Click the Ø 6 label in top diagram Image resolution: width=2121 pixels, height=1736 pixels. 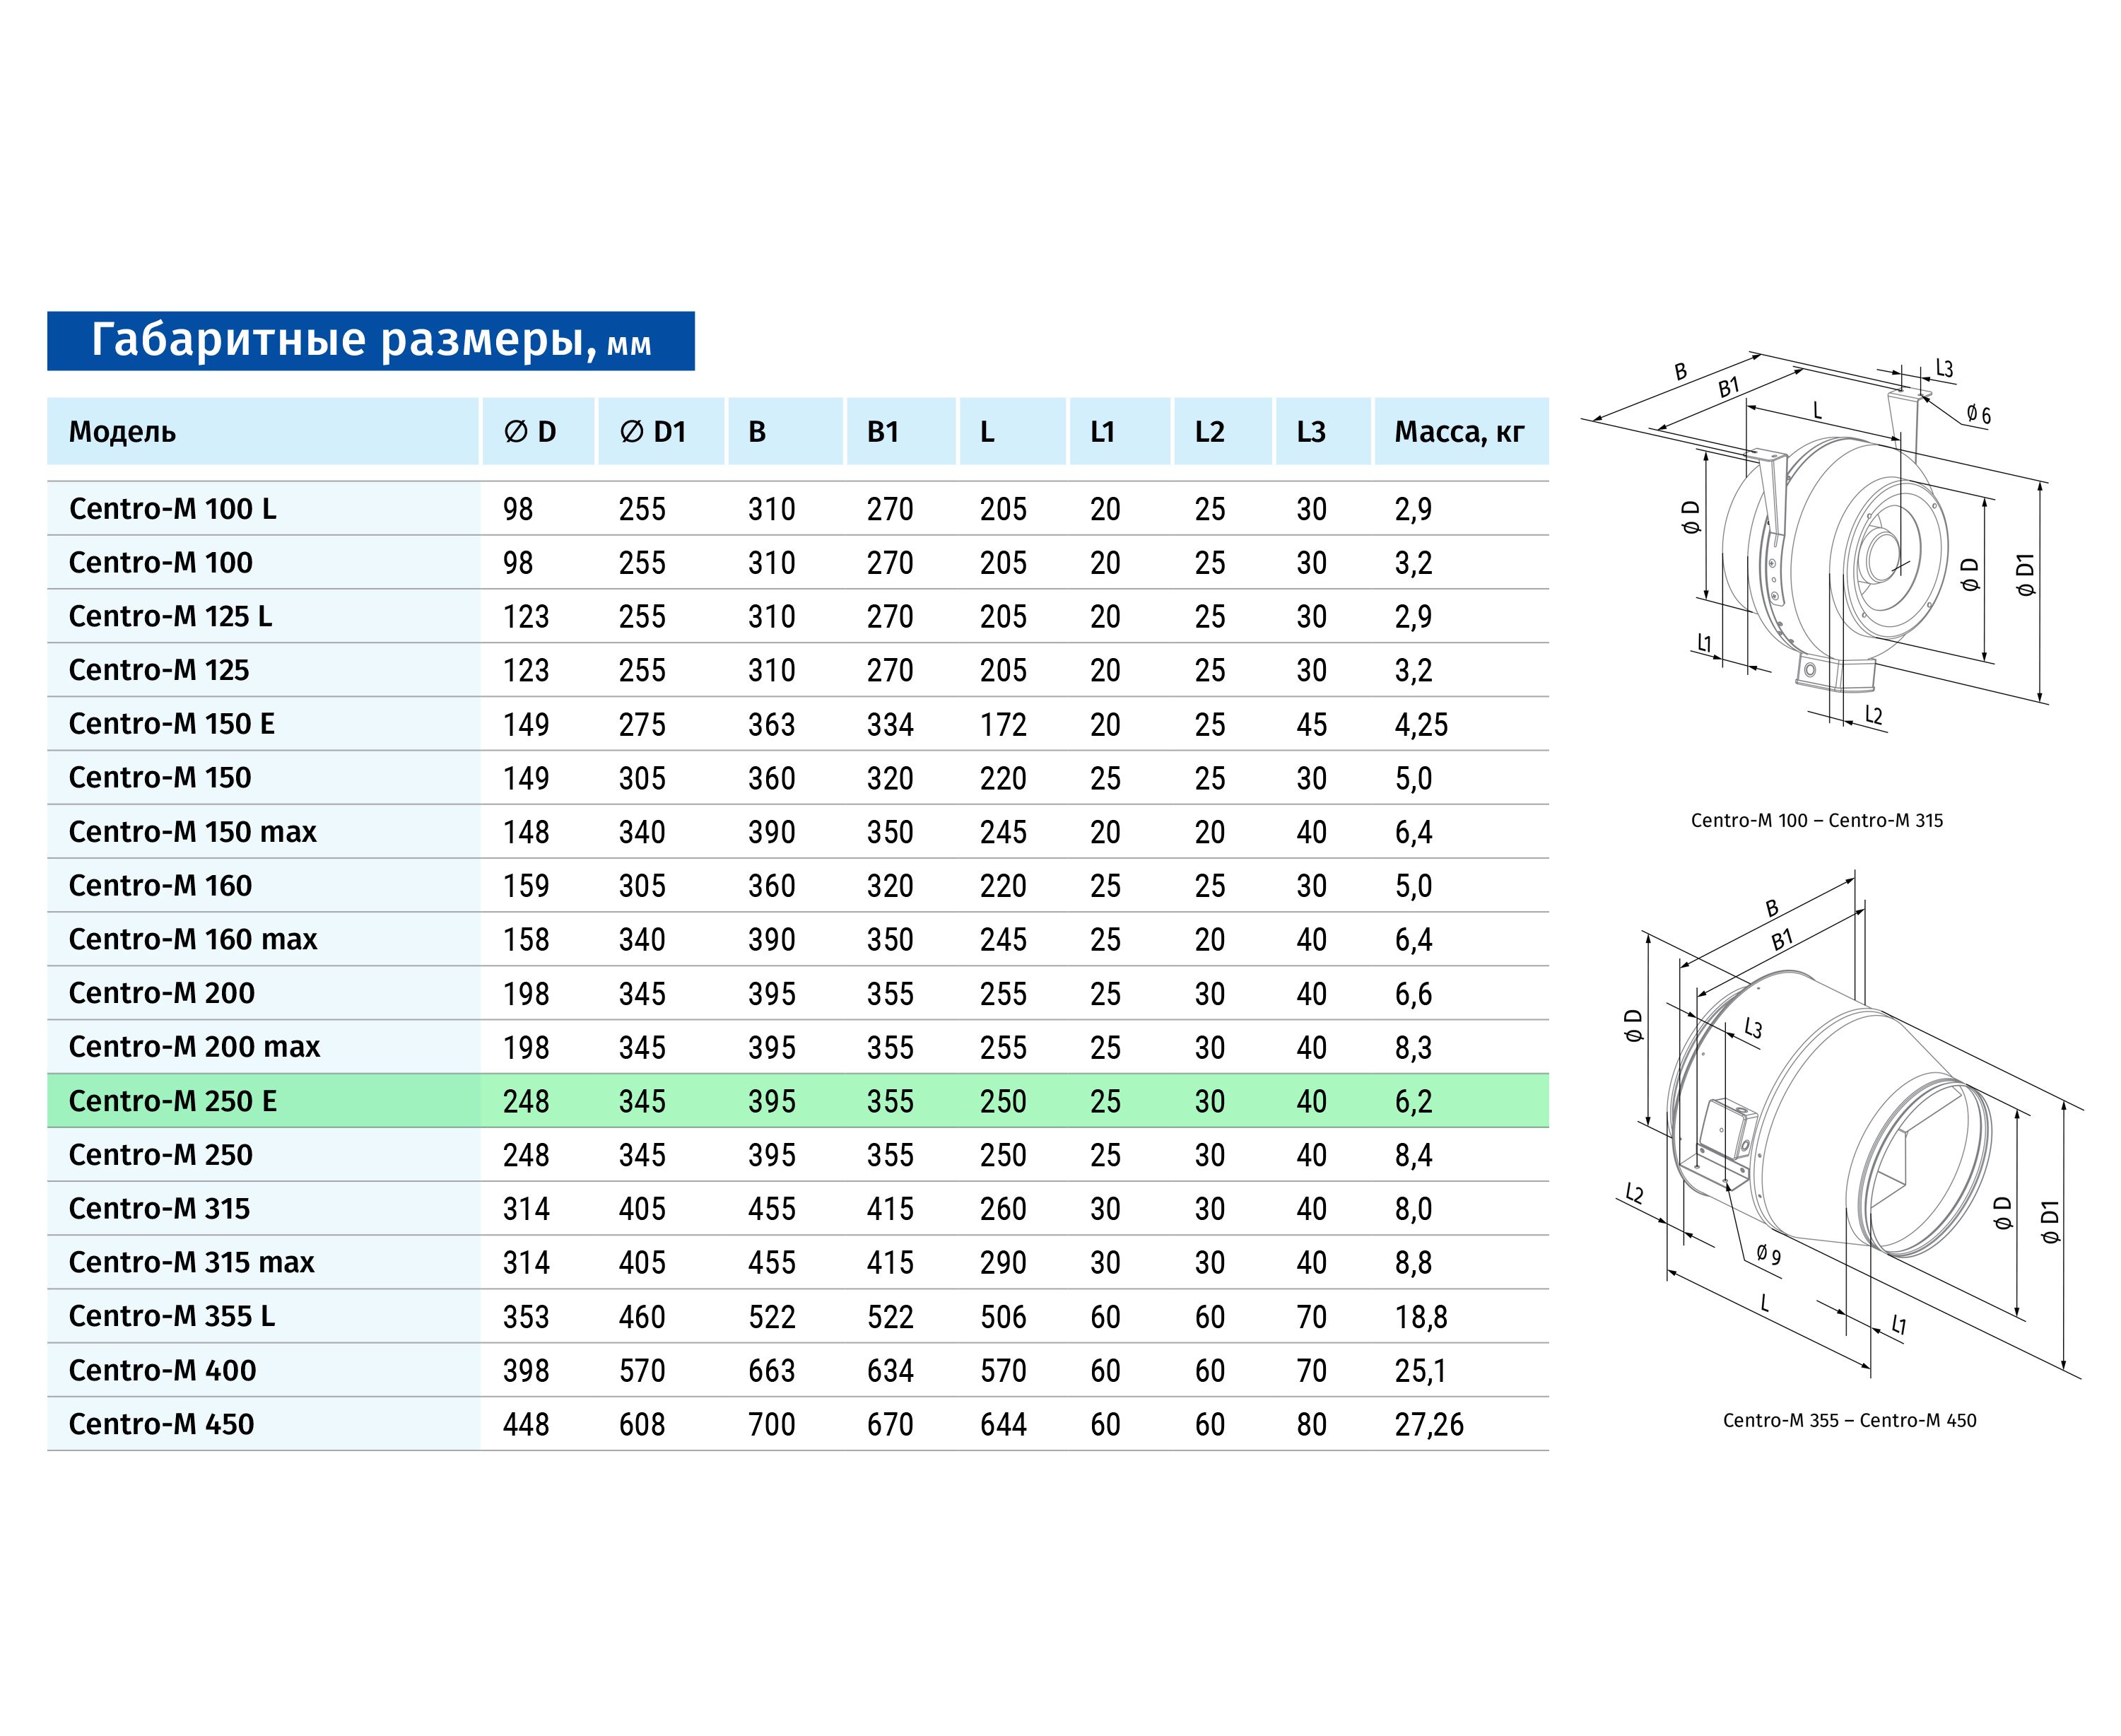(x=1978, y=415)
